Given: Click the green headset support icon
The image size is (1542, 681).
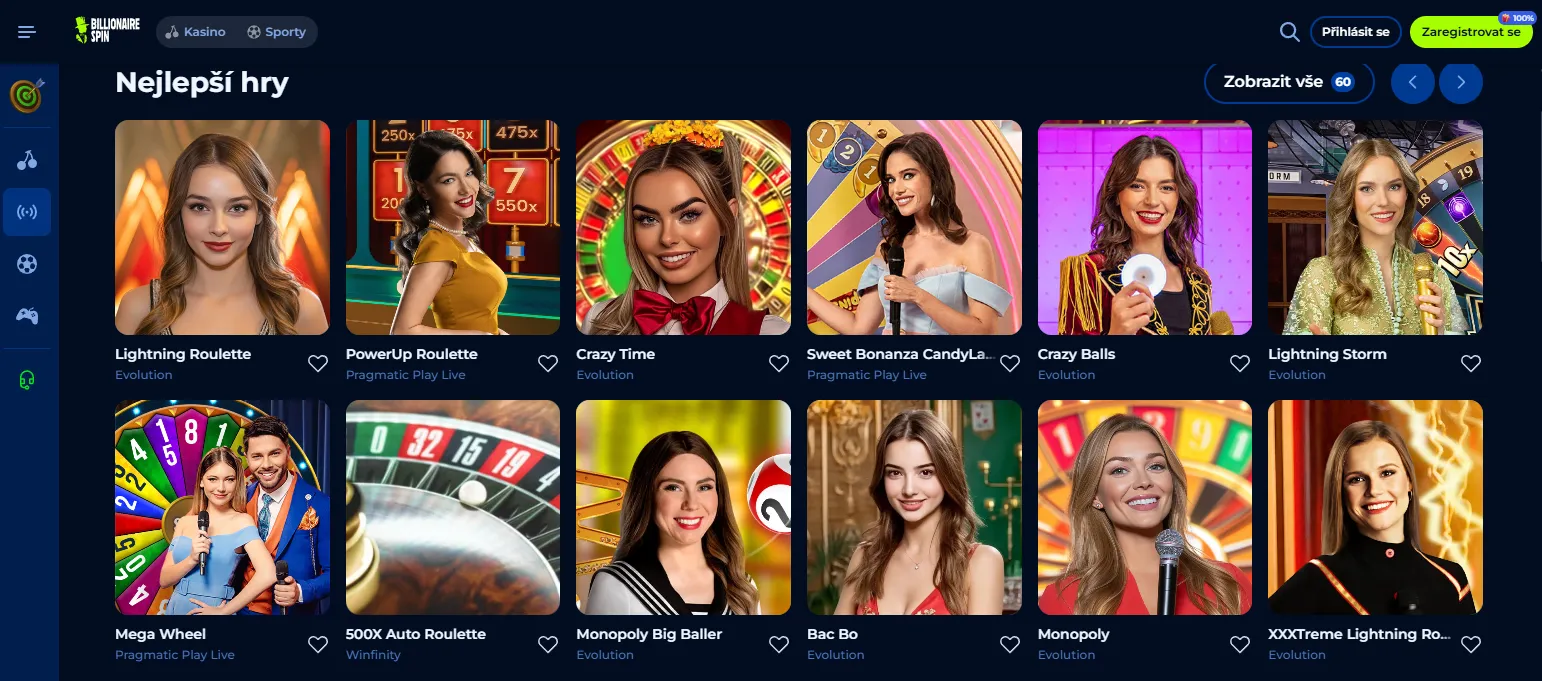Looking at the screenshot, I should (27, 380).
